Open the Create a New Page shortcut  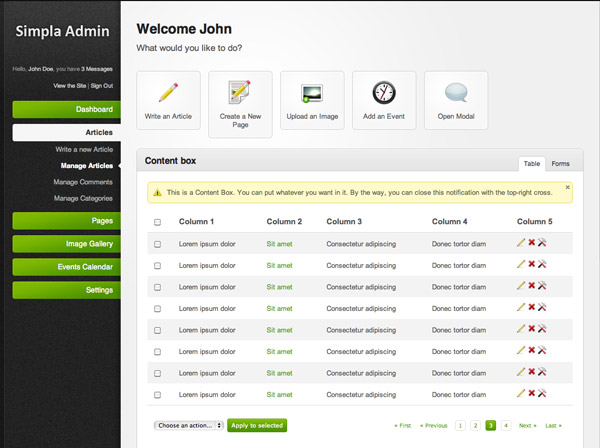(x=240, y=93)
